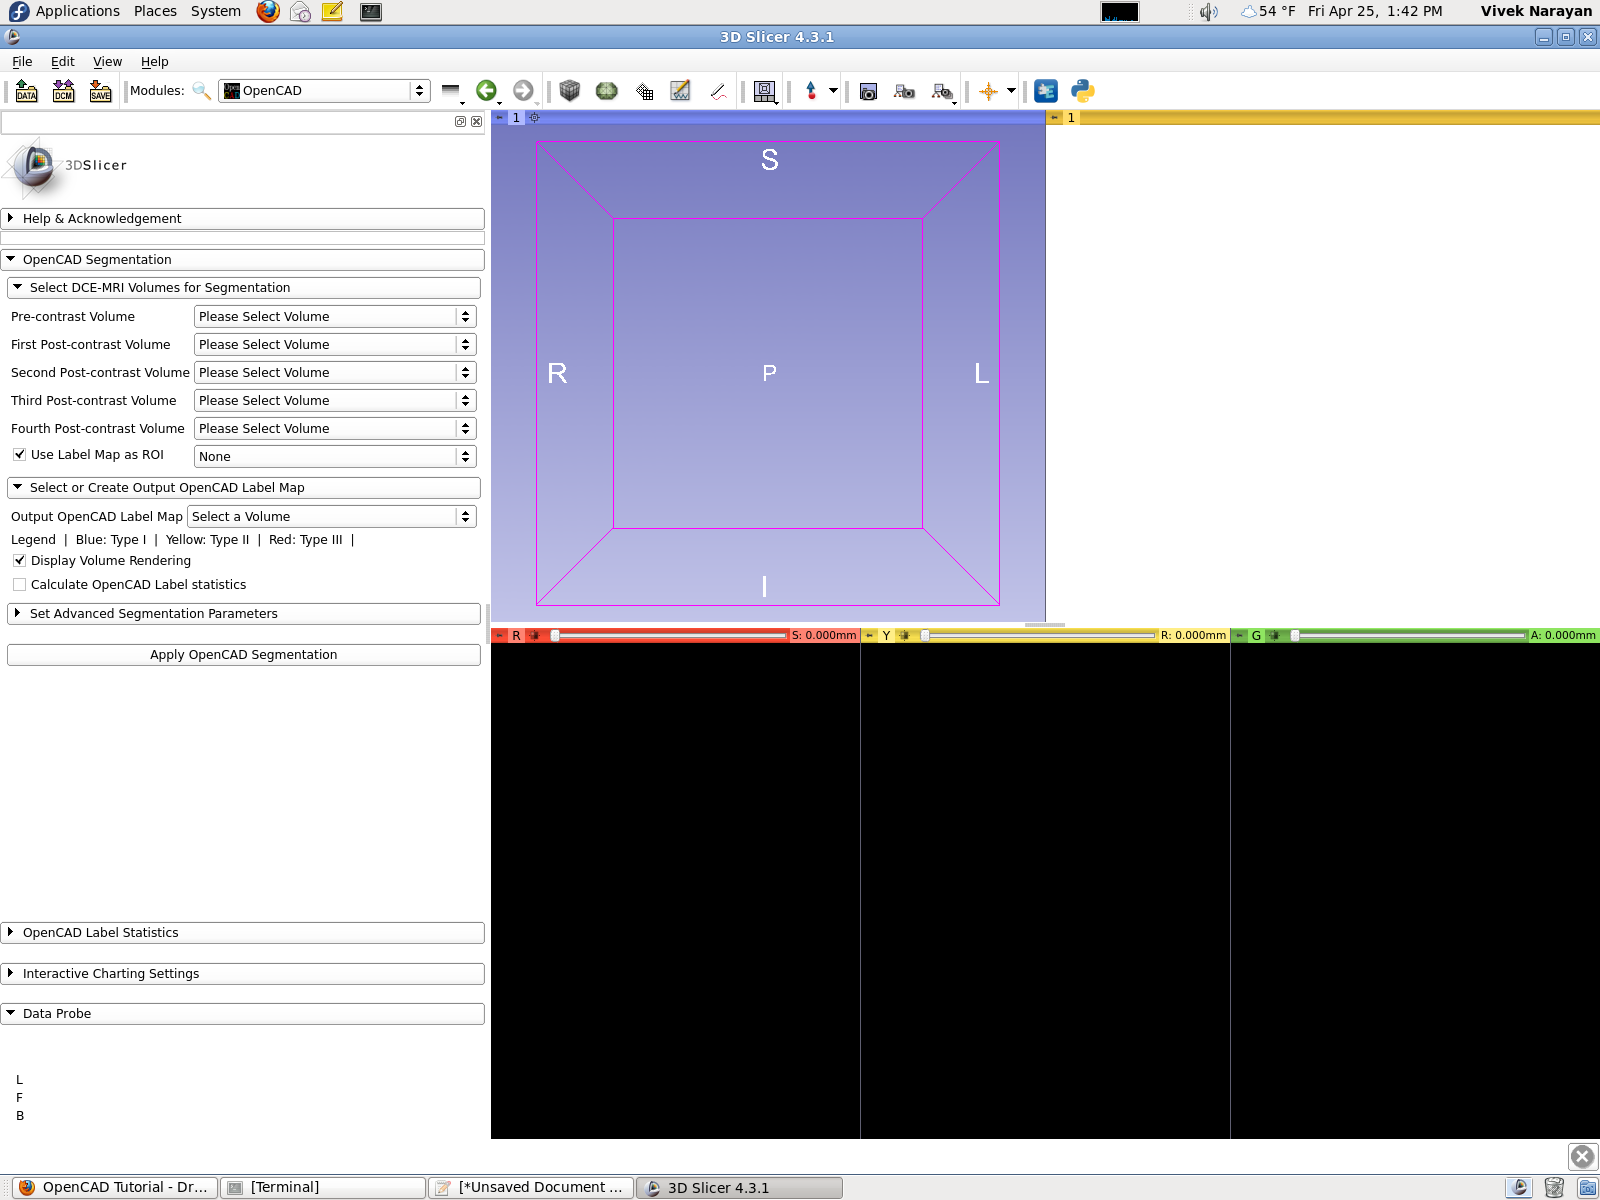The image size is (1600, 1200).
Task: Expand the Help & Acknowledgement section
Action: (244, 219)
